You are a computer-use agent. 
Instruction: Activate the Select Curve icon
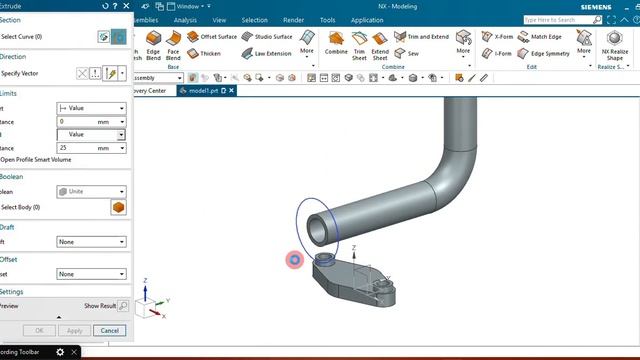[x=119, y=37]
